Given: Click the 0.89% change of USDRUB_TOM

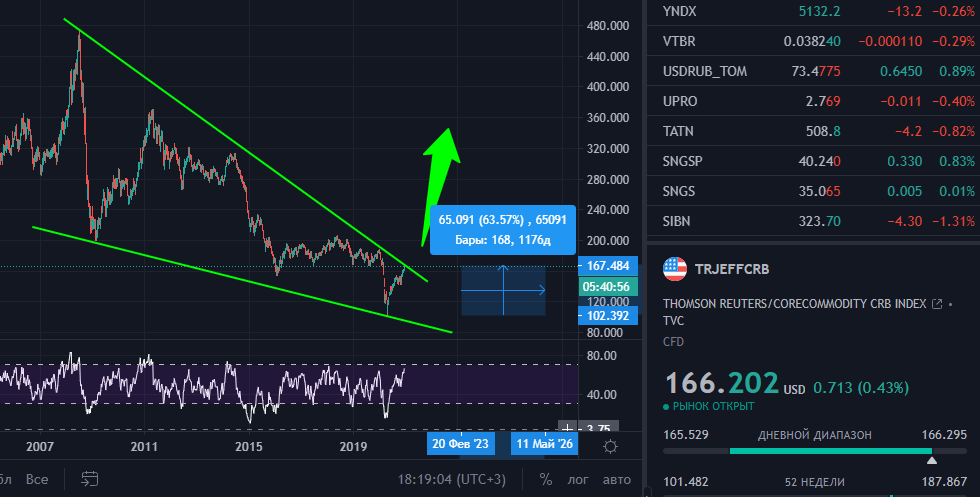Looking at the screenshot, I should click(957, 71).
